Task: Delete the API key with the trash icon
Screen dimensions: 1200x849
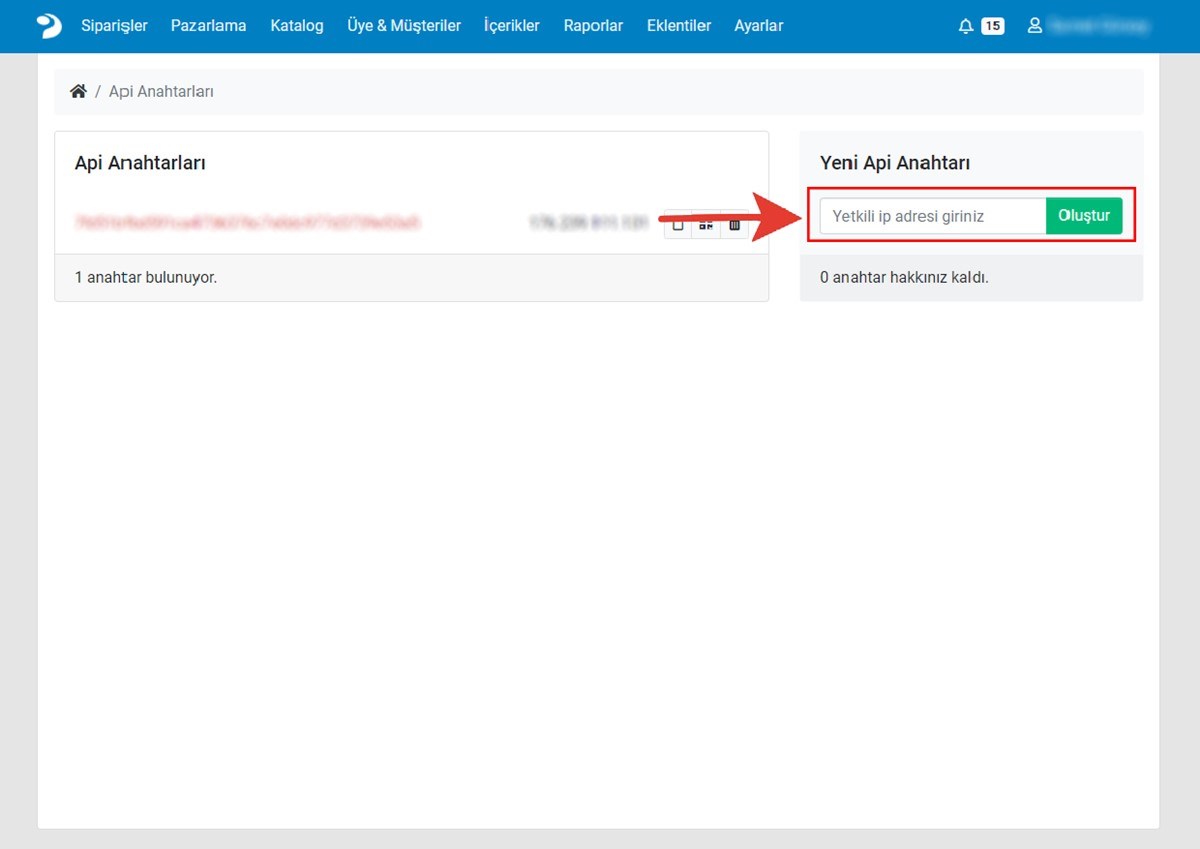Action: click(734, 225)
